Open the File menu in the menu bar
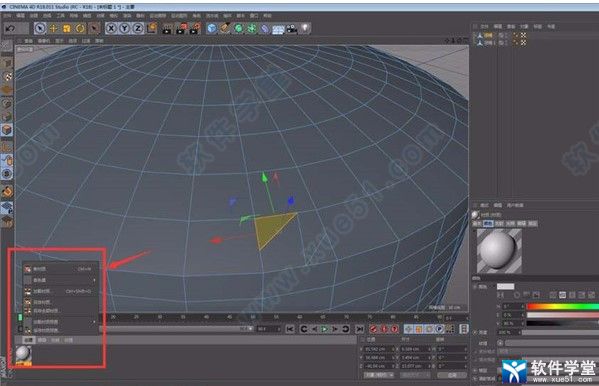599x386 pixels. [x=7, y=16]
